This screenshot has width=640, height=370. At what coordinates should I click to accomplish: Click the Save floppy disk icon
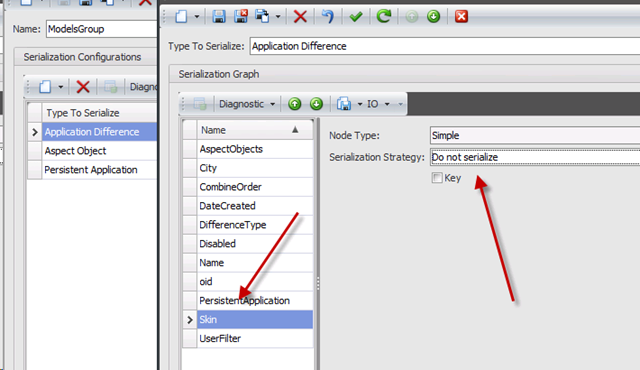219,17
